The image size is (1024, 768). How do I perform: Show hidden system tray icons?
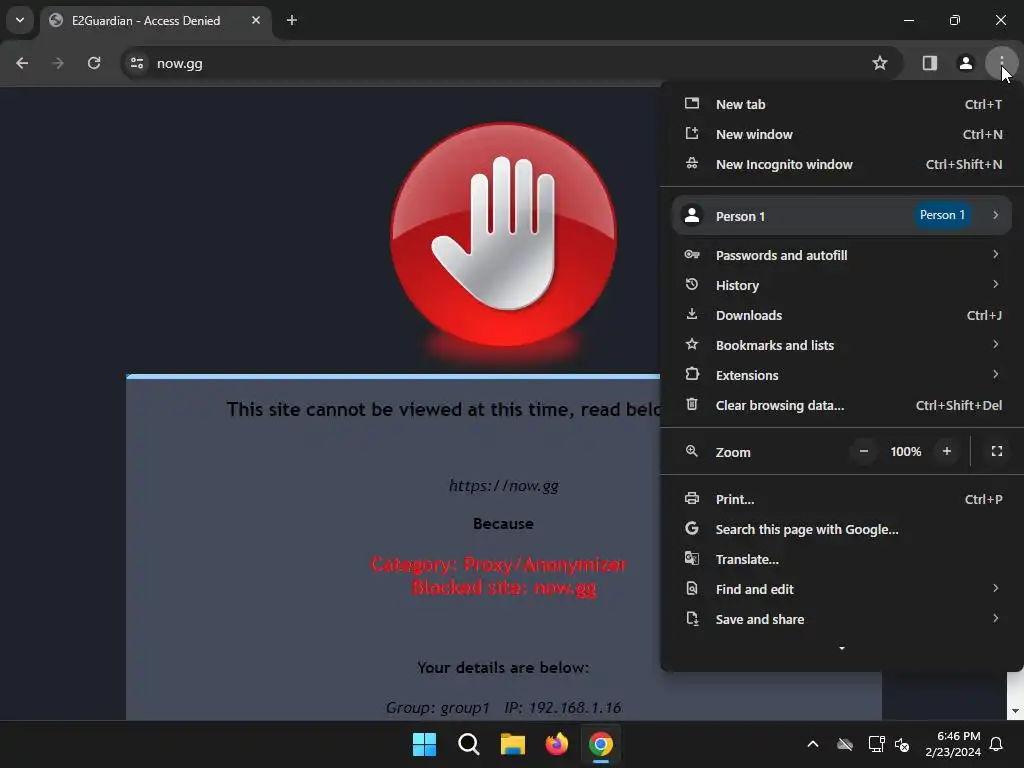[x=813, y=744]
